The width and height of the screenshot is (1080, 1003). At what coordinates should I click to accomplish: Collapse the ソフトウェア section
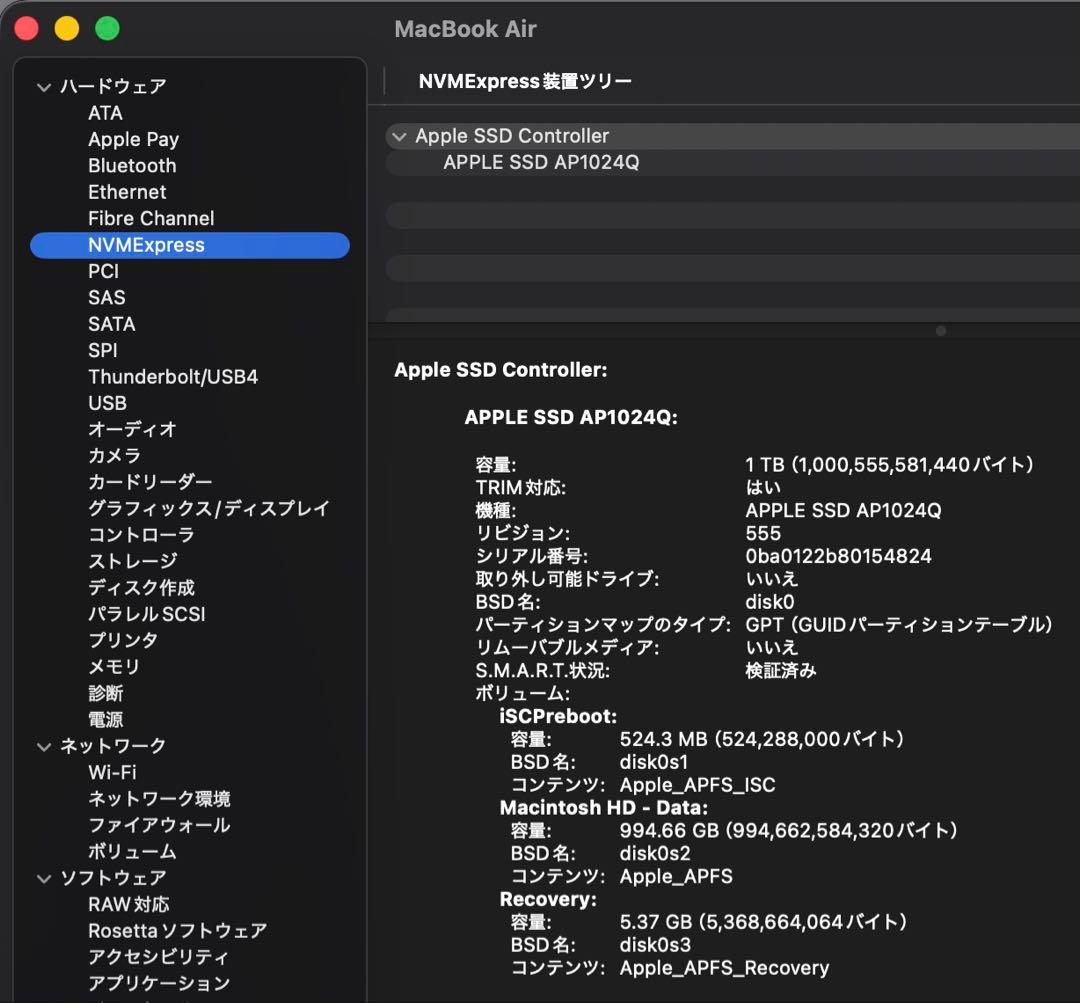click(x=44, y=877)
